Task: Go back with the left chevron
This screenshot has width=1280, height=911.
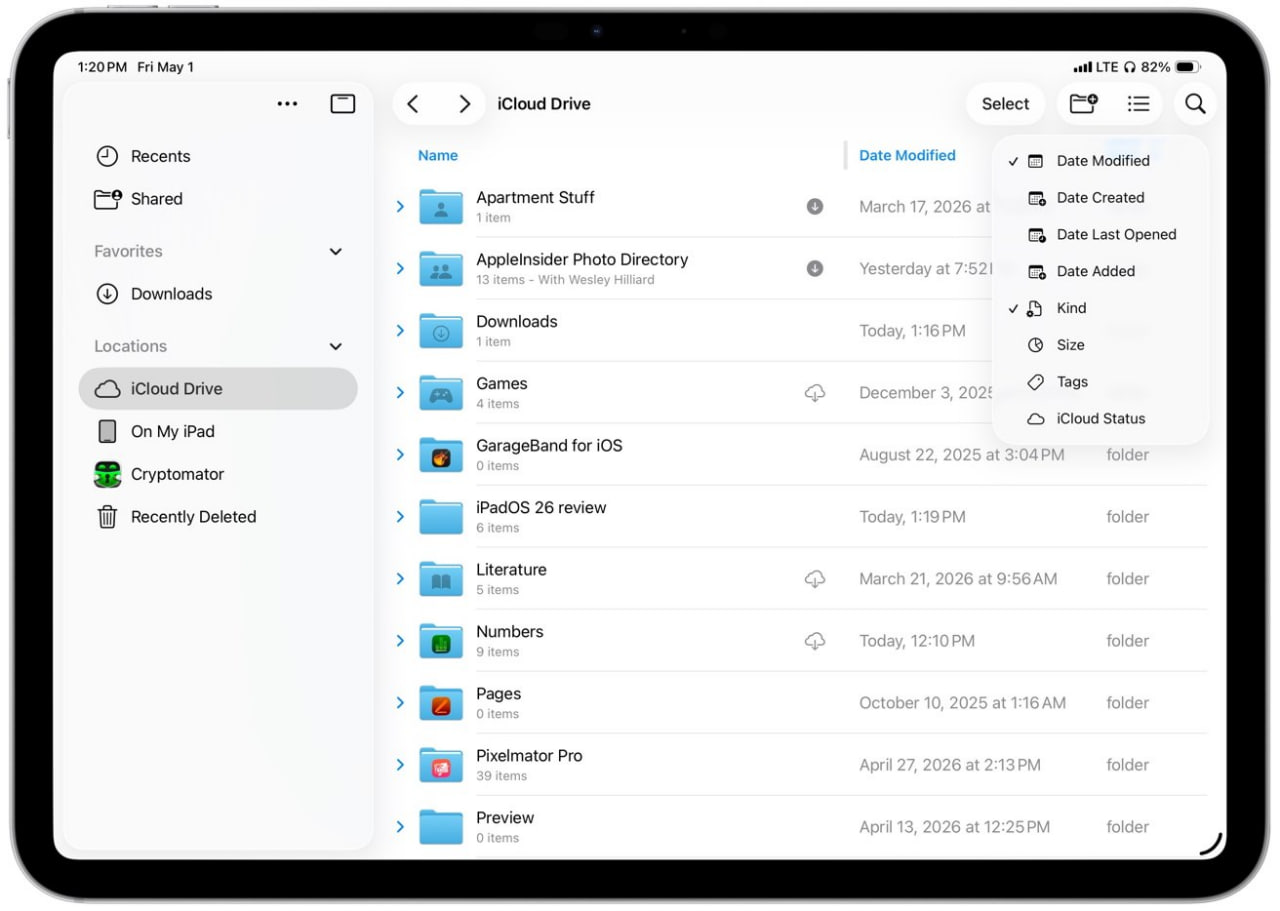Action: [x=413, y=104]
